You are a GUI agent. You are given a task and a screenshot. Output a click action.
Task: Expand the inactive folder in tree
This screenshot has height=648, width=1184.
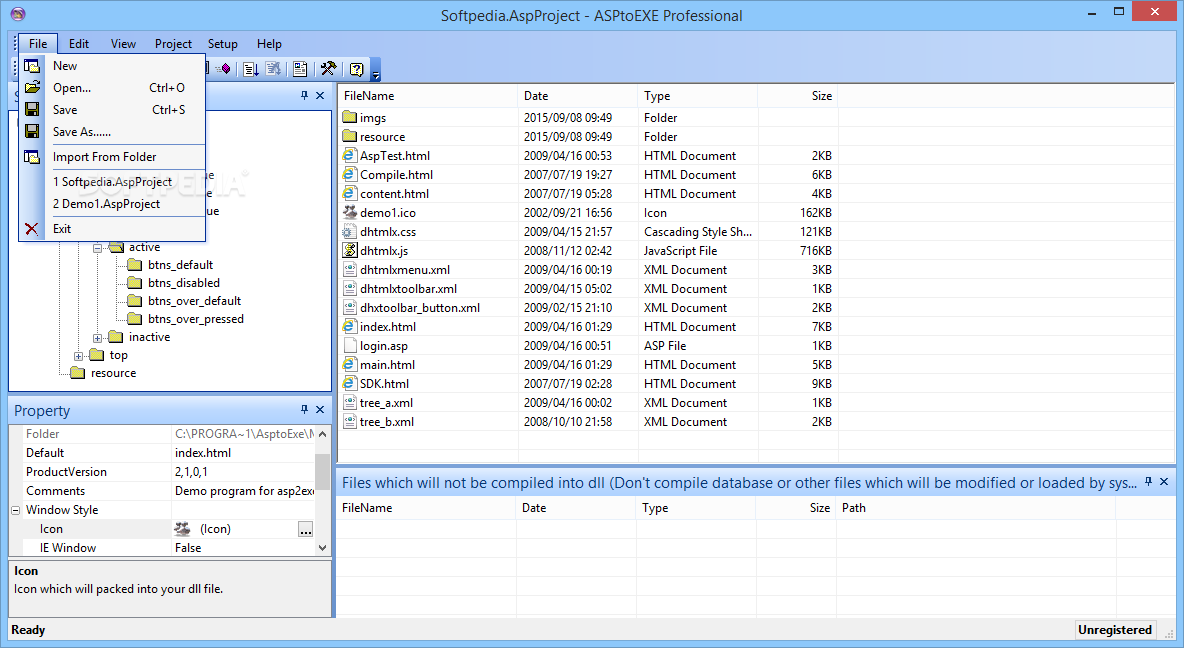point(97,338)
